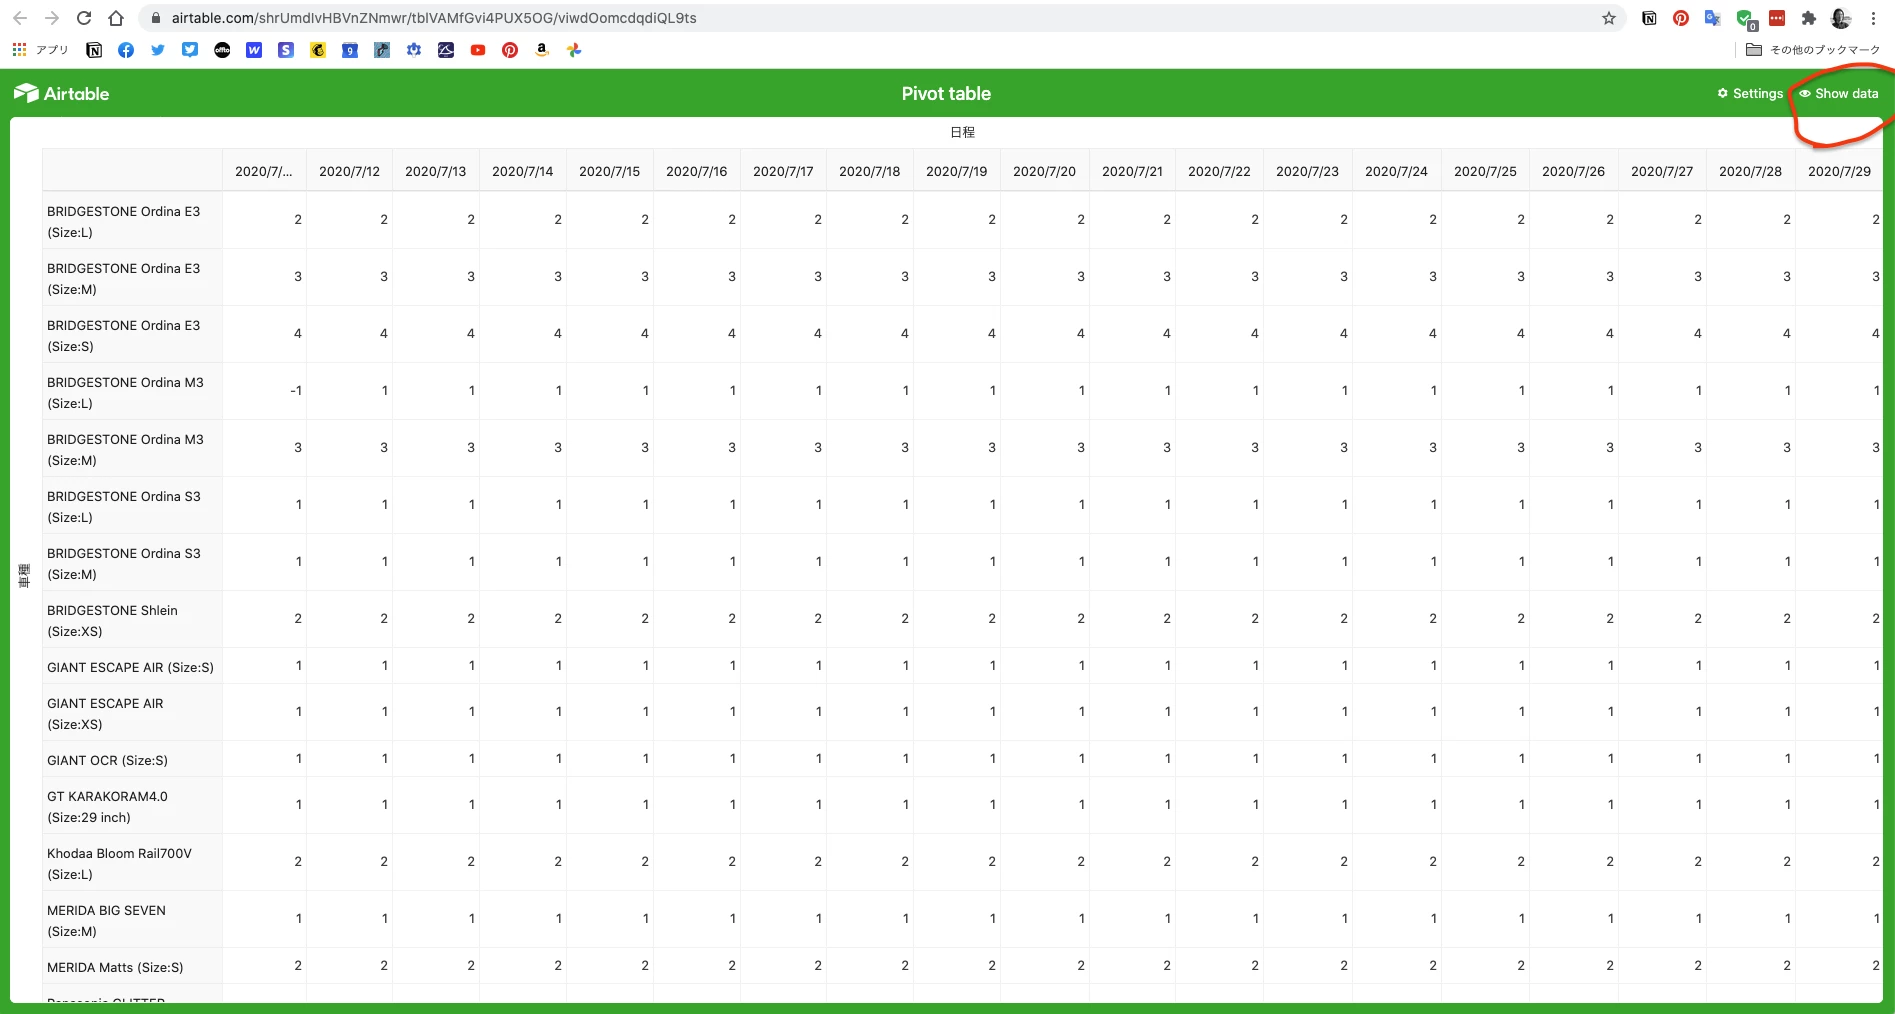Toggle Show data view
This screenshot has height=1014, width=1895.
(x=1839, y=93)
